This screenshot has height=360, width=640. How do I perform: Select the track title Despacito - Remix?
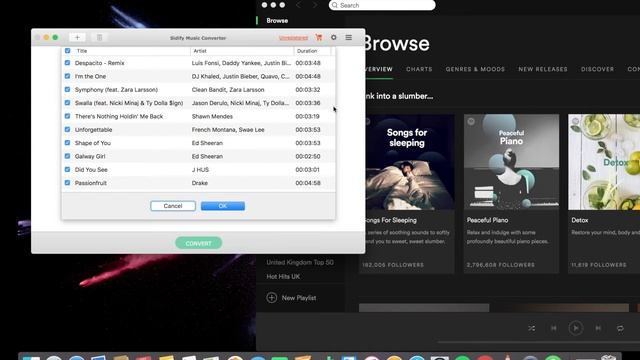[x=100, y=63]
